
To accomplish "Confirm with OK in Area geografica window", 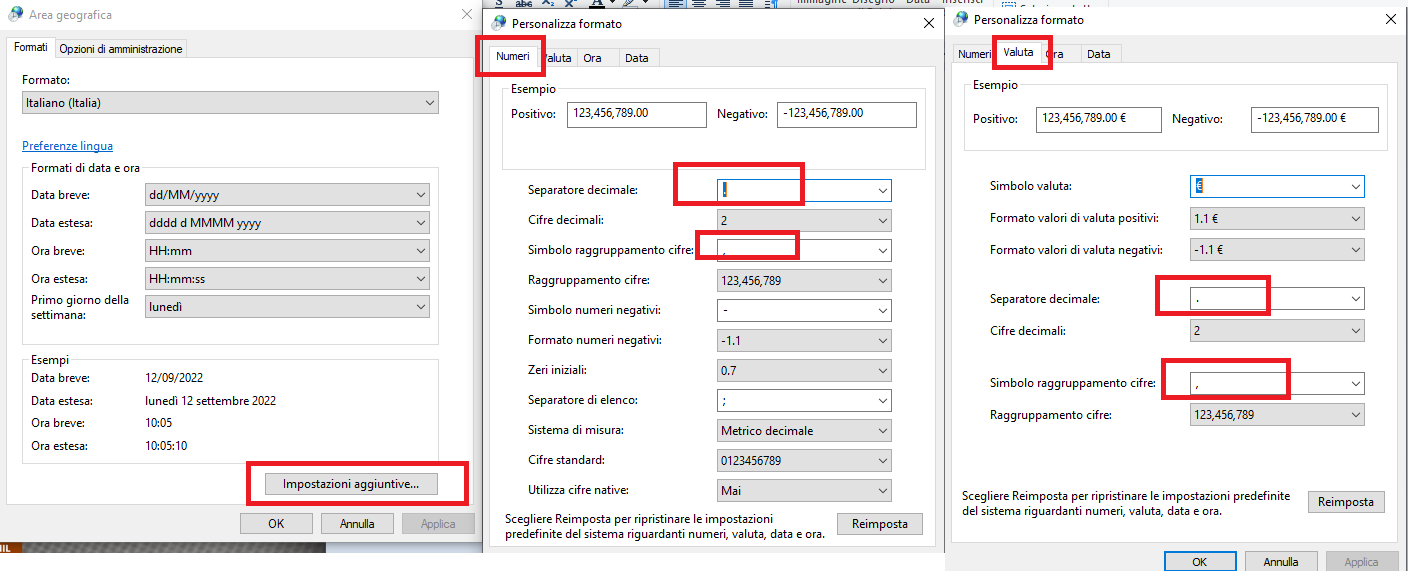I will (x=276, y=523).
